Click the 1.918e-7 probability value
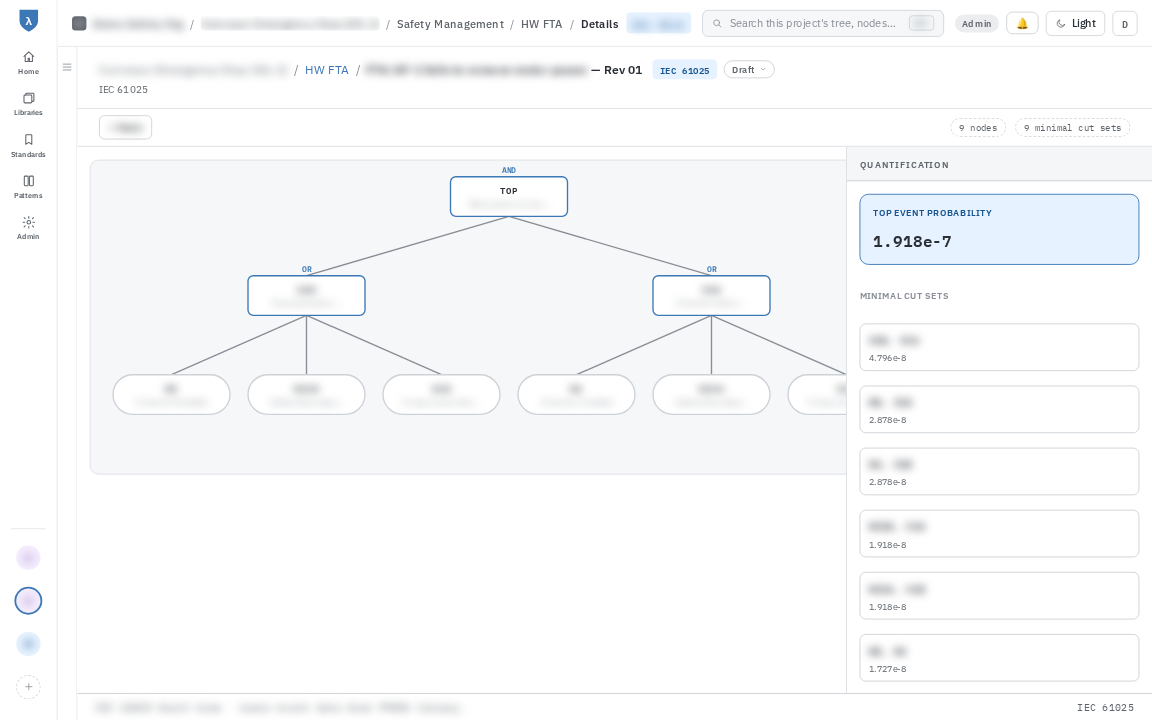Image resolution: width=1152 pixels, height=720 pixels. [x=912, y=242]
